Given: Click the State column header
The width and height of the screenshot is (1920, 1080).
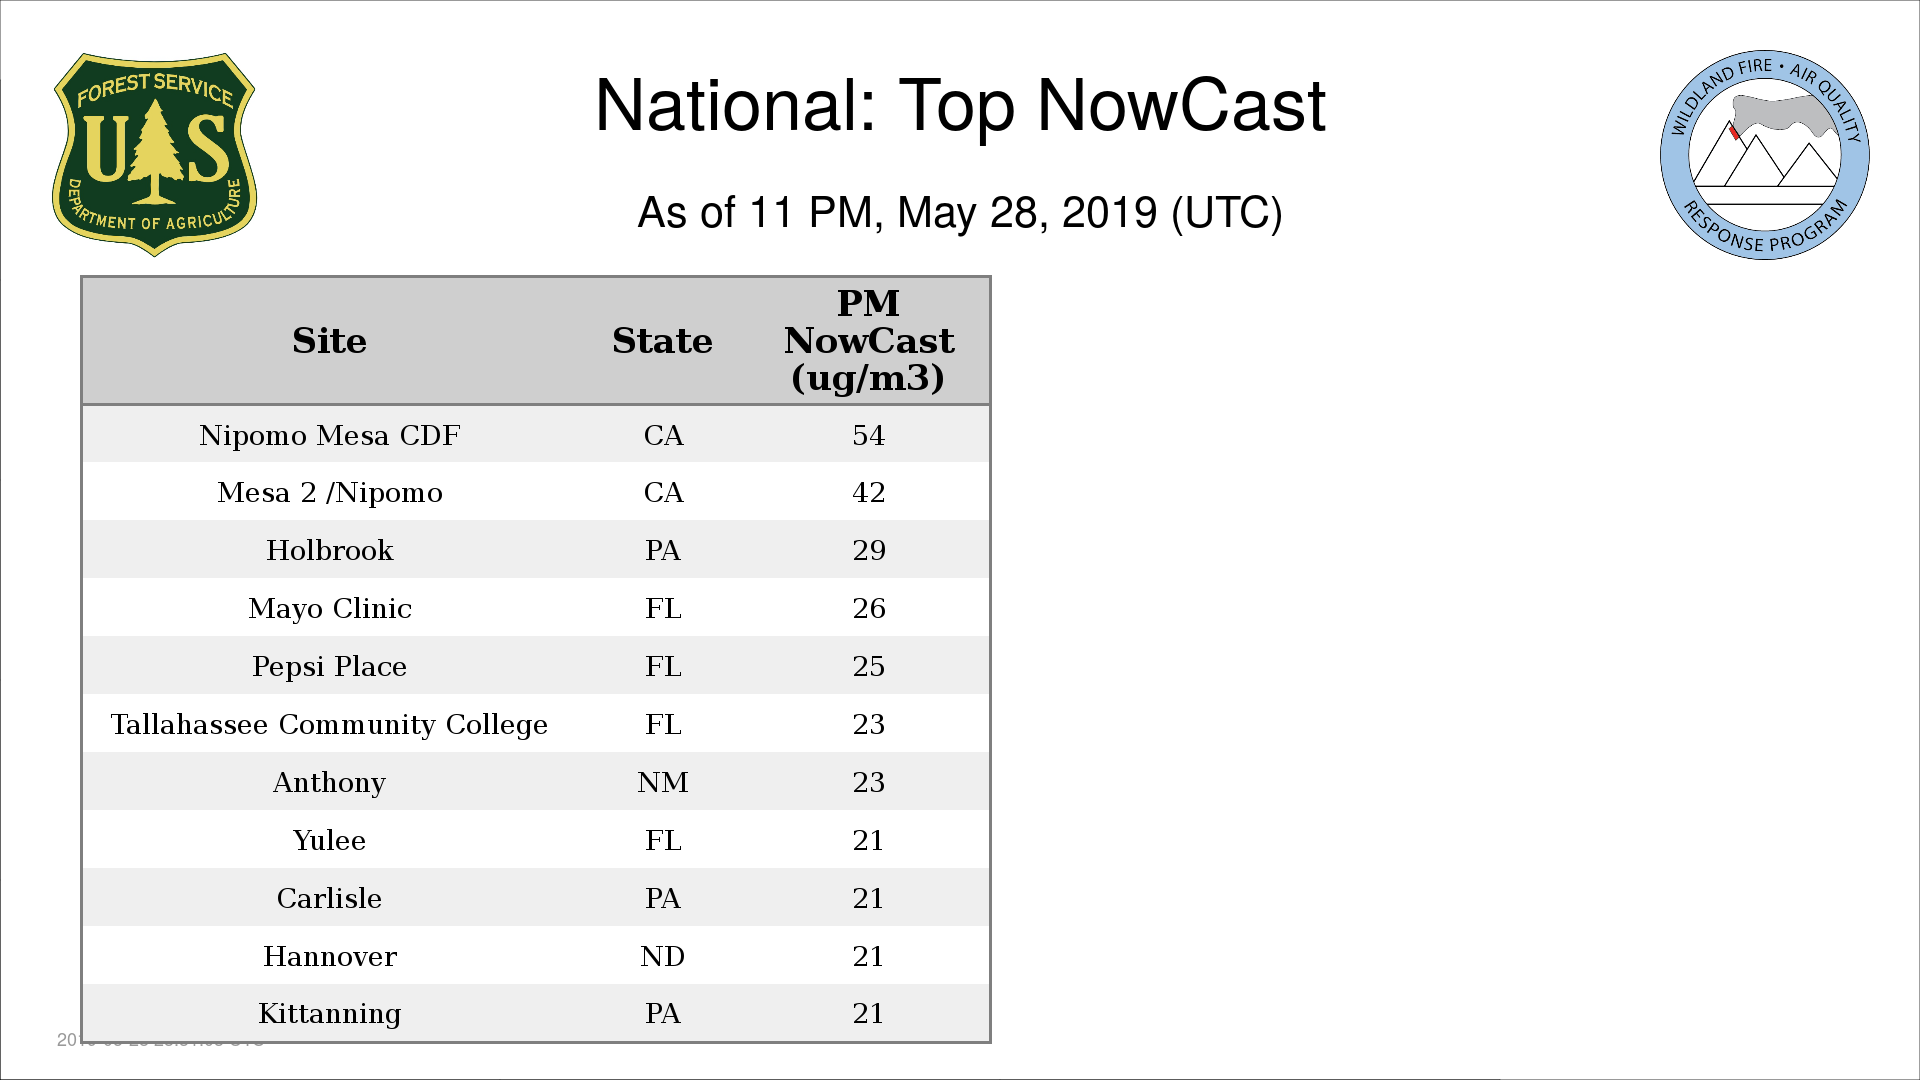Looking at the screenshot, I should pos(662,341).
